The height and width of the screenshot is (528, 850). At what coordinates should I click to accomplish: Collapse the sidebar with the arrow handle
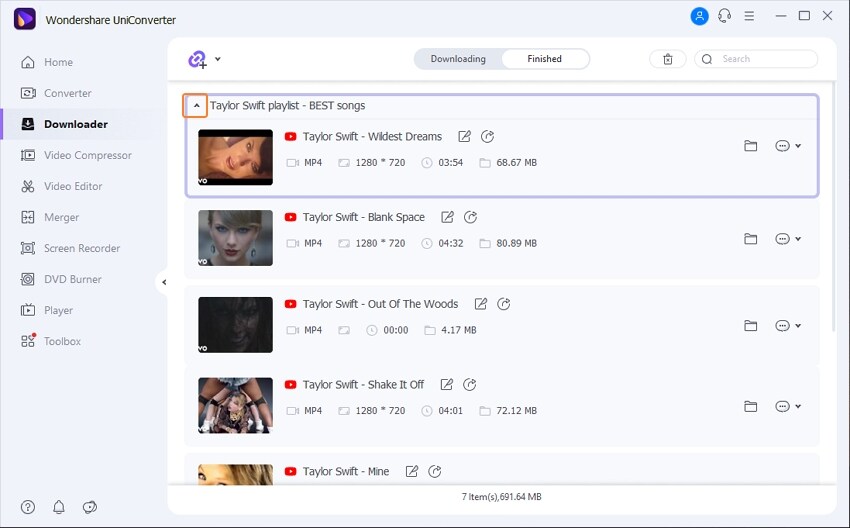[x=164, y=282]
